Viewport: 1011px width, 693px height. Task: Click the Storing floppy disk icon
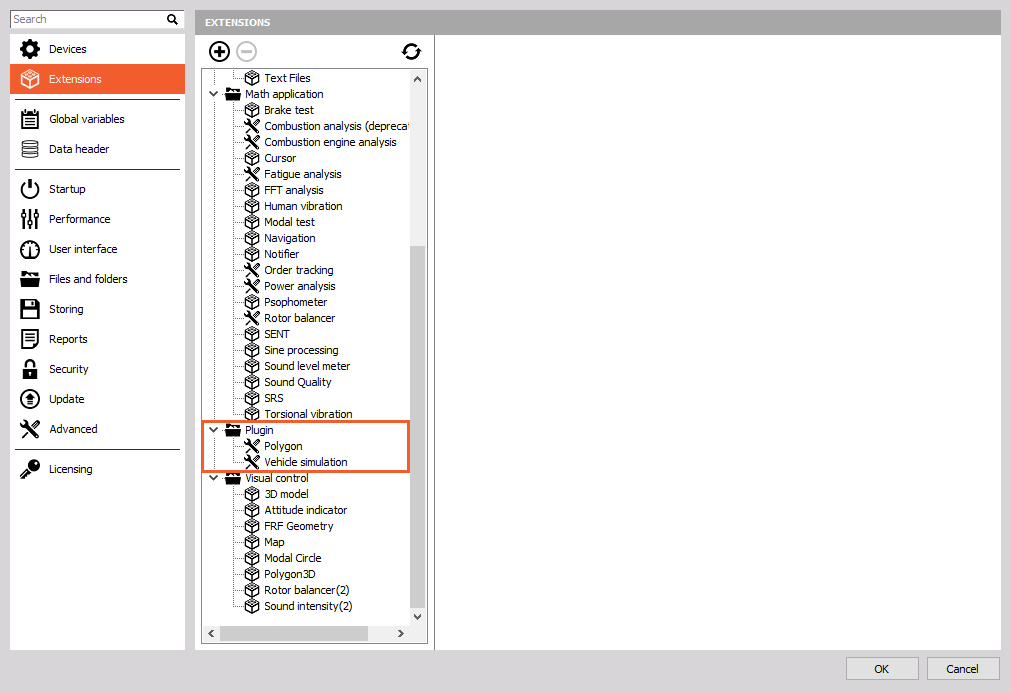[x=30, y=309]
